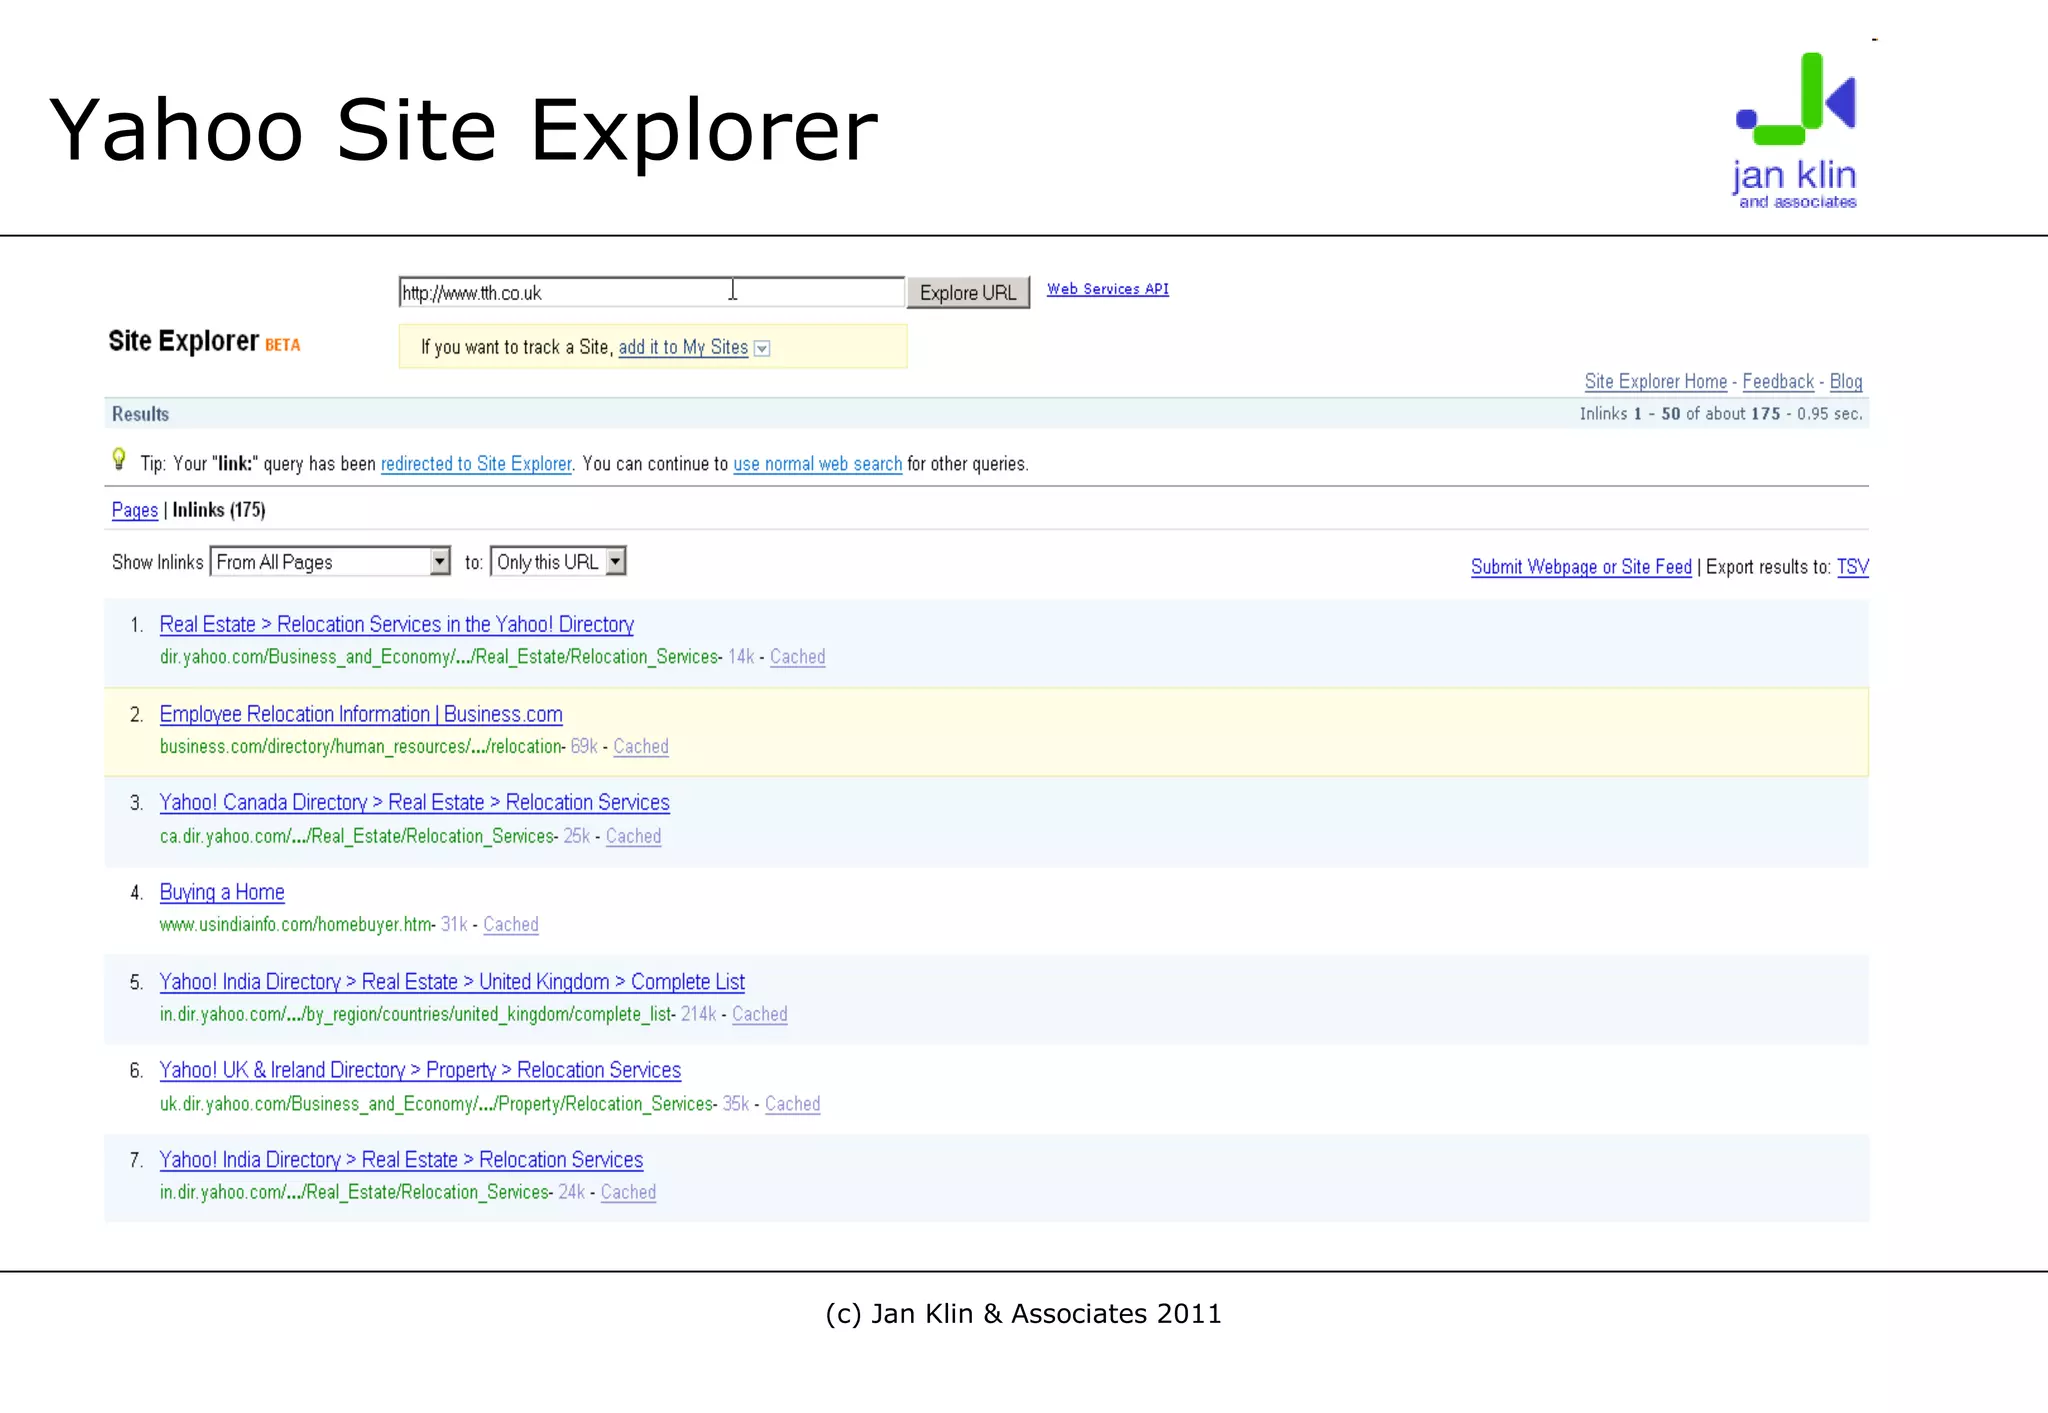Click the add it to My Sites link
2048x1413 pixels.
683,347
